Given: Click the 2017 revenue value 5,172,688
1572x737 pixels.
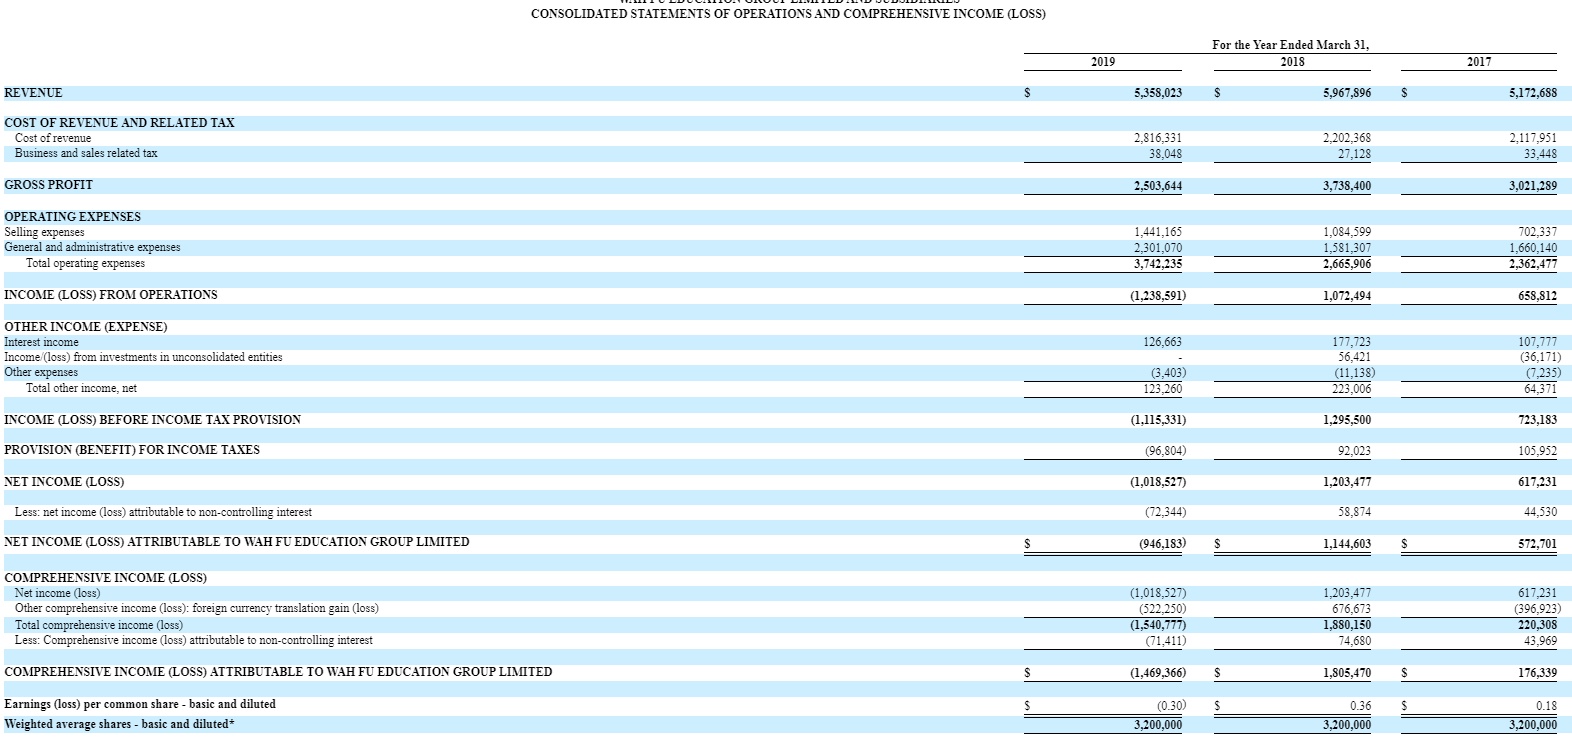Looking at the screenshot, I should tap(1533, 93).
